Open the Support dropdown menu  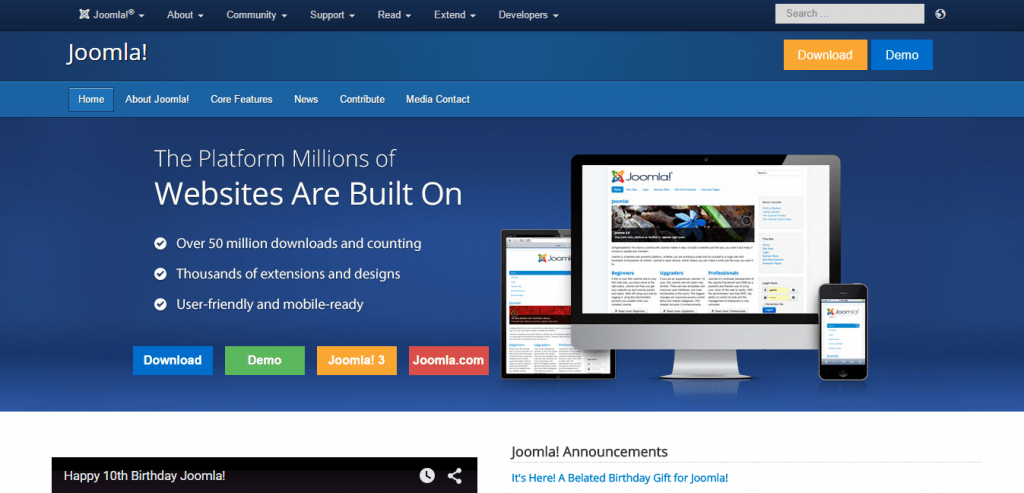click(x=332, y=14)
